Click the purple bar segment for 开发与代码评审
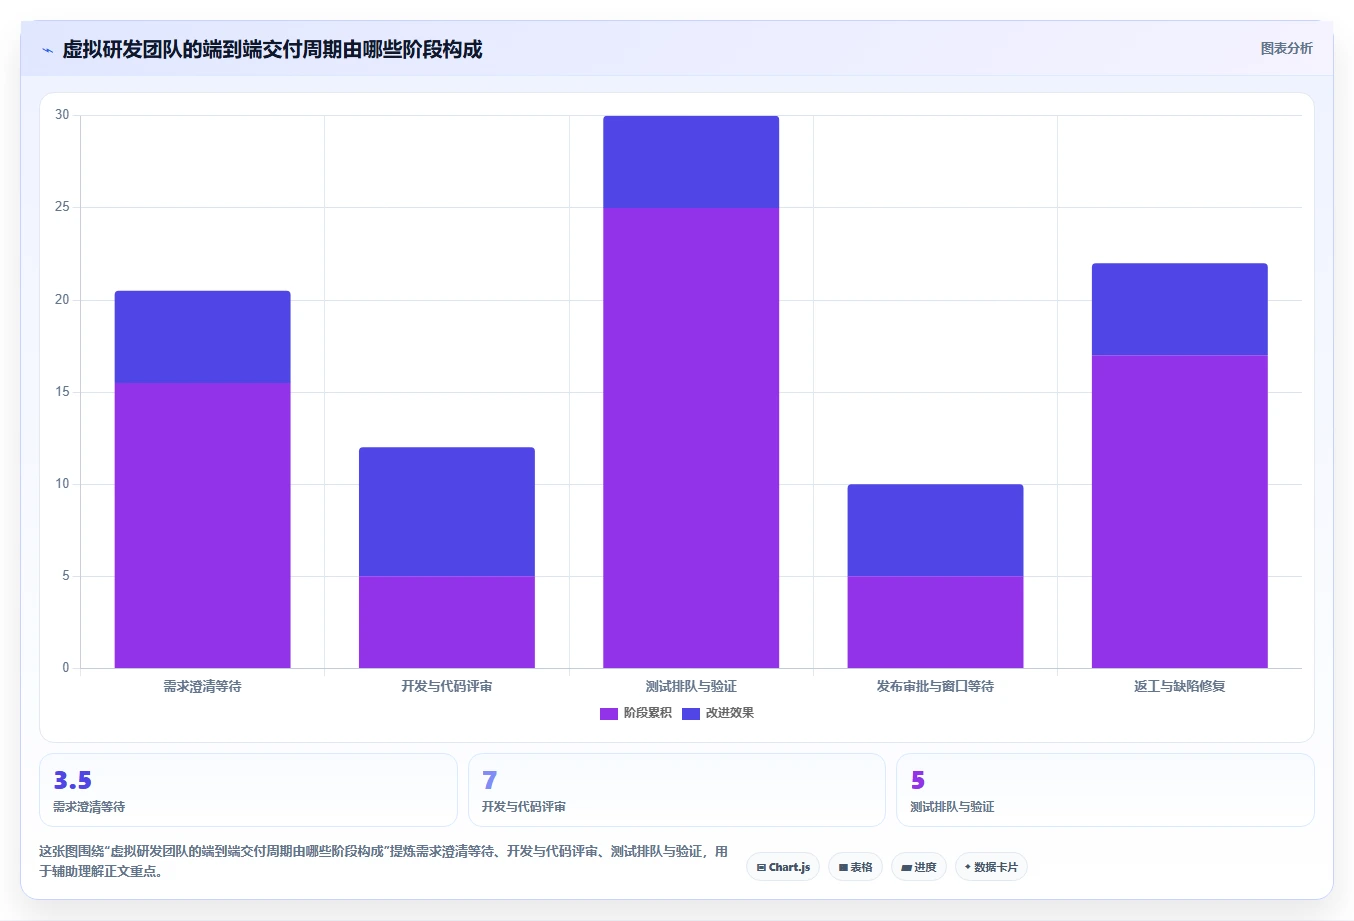 click(447, 622)
